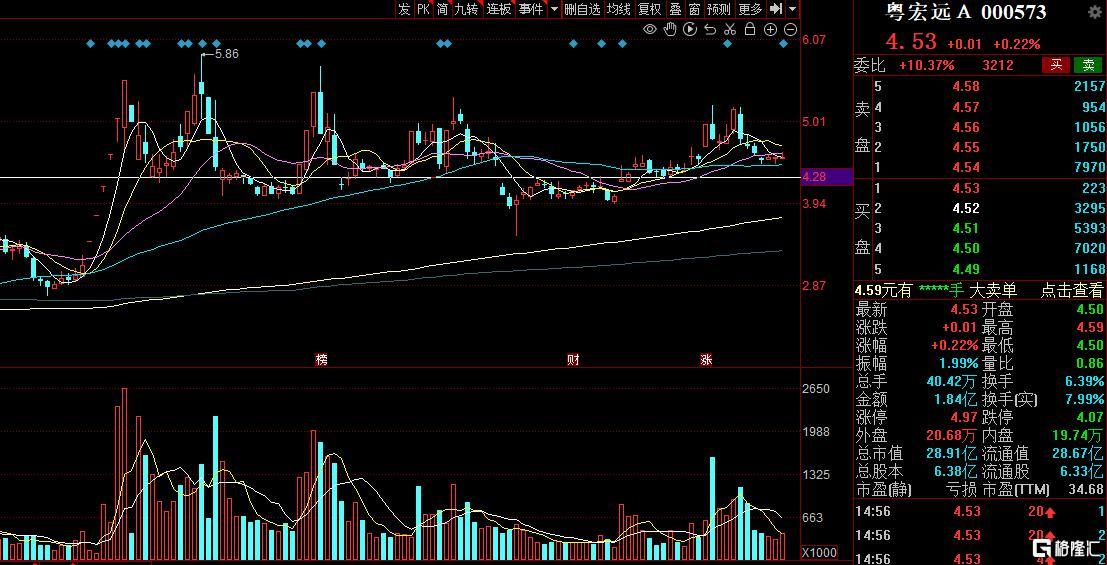Click the 大卖单 large sell order text
Viewport: 1107px width, 565px height.
point(992,290)
